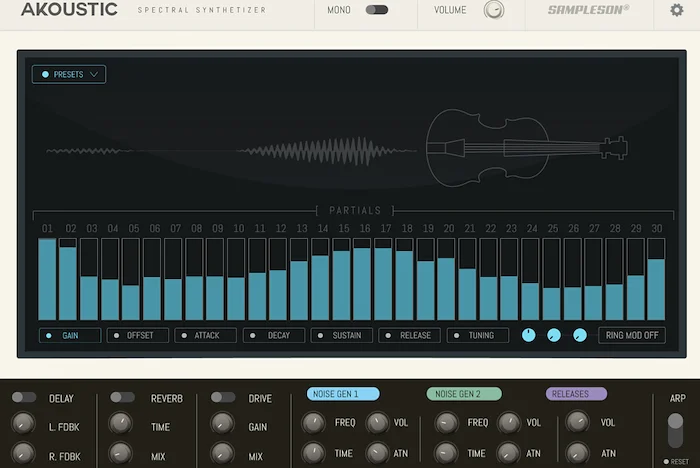
Task: Click the NOISE GEN 1 button
Action: (x=343, y=394)
